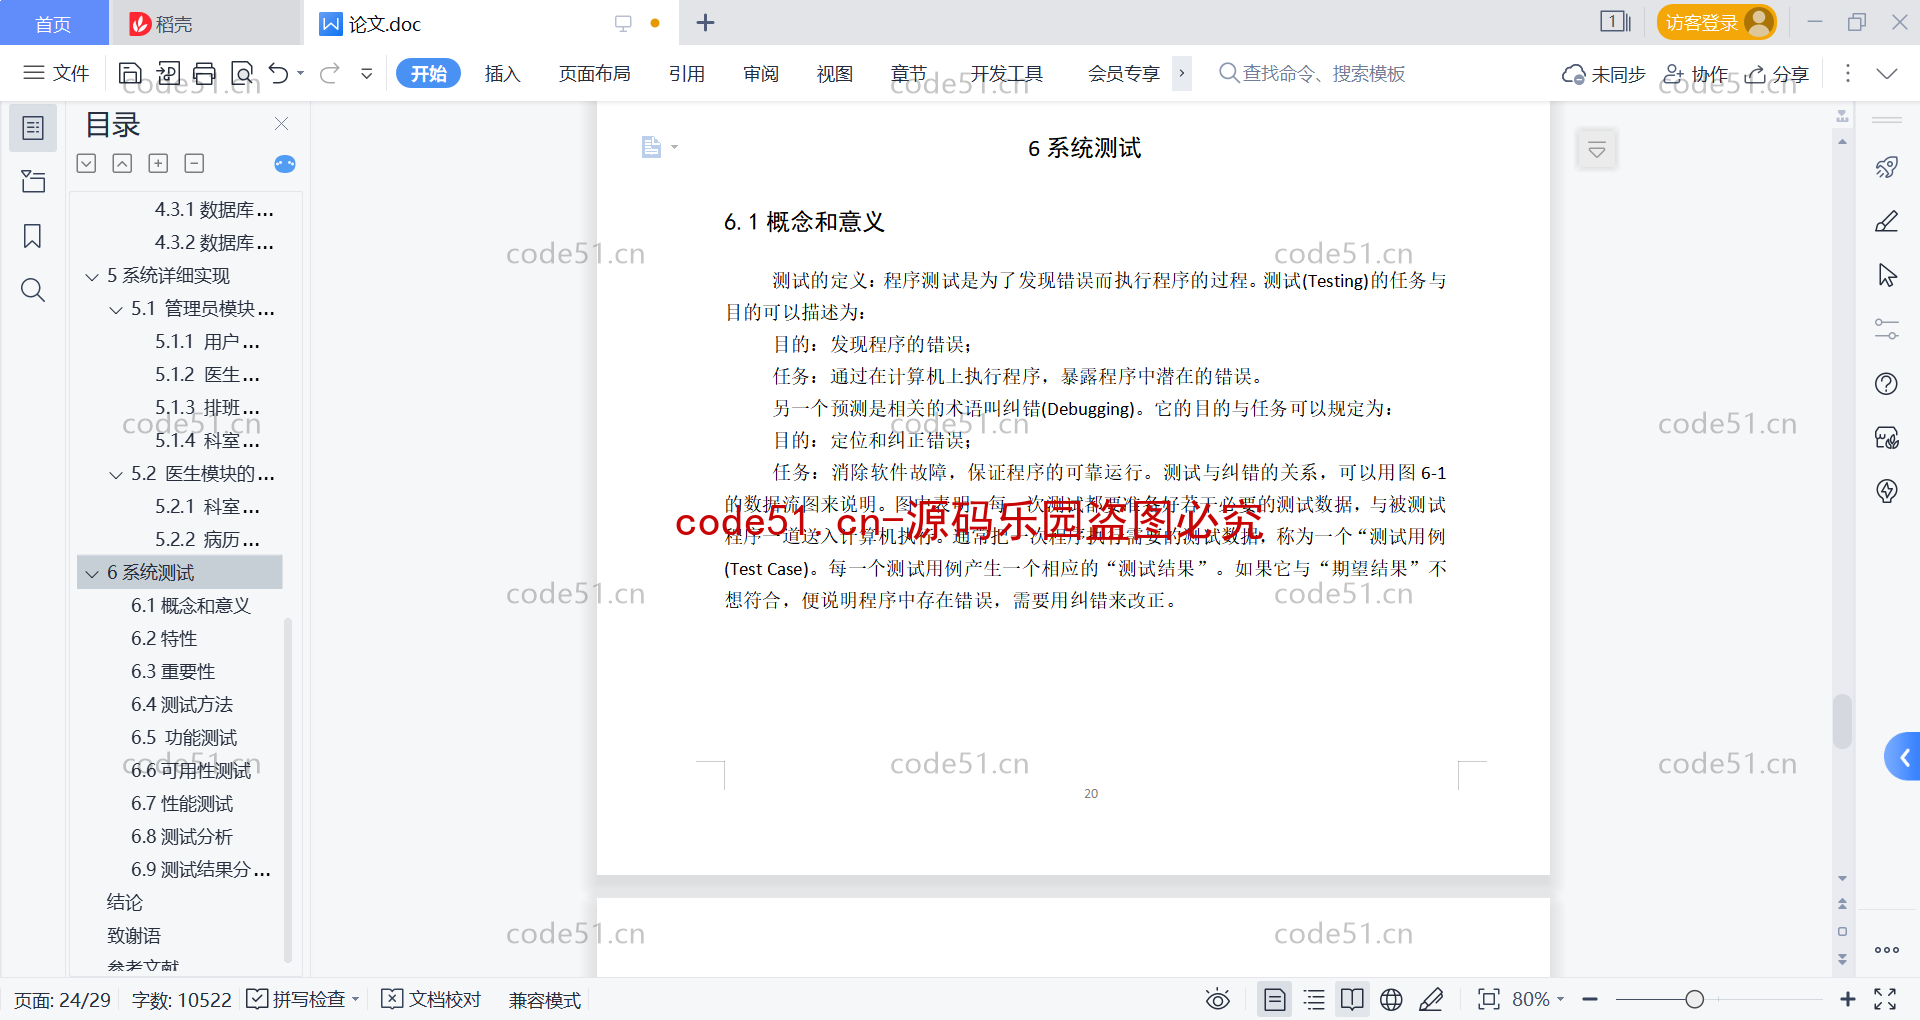Click the page filter dropdown box icon
The image size is (1920, 1020).
1597,150
